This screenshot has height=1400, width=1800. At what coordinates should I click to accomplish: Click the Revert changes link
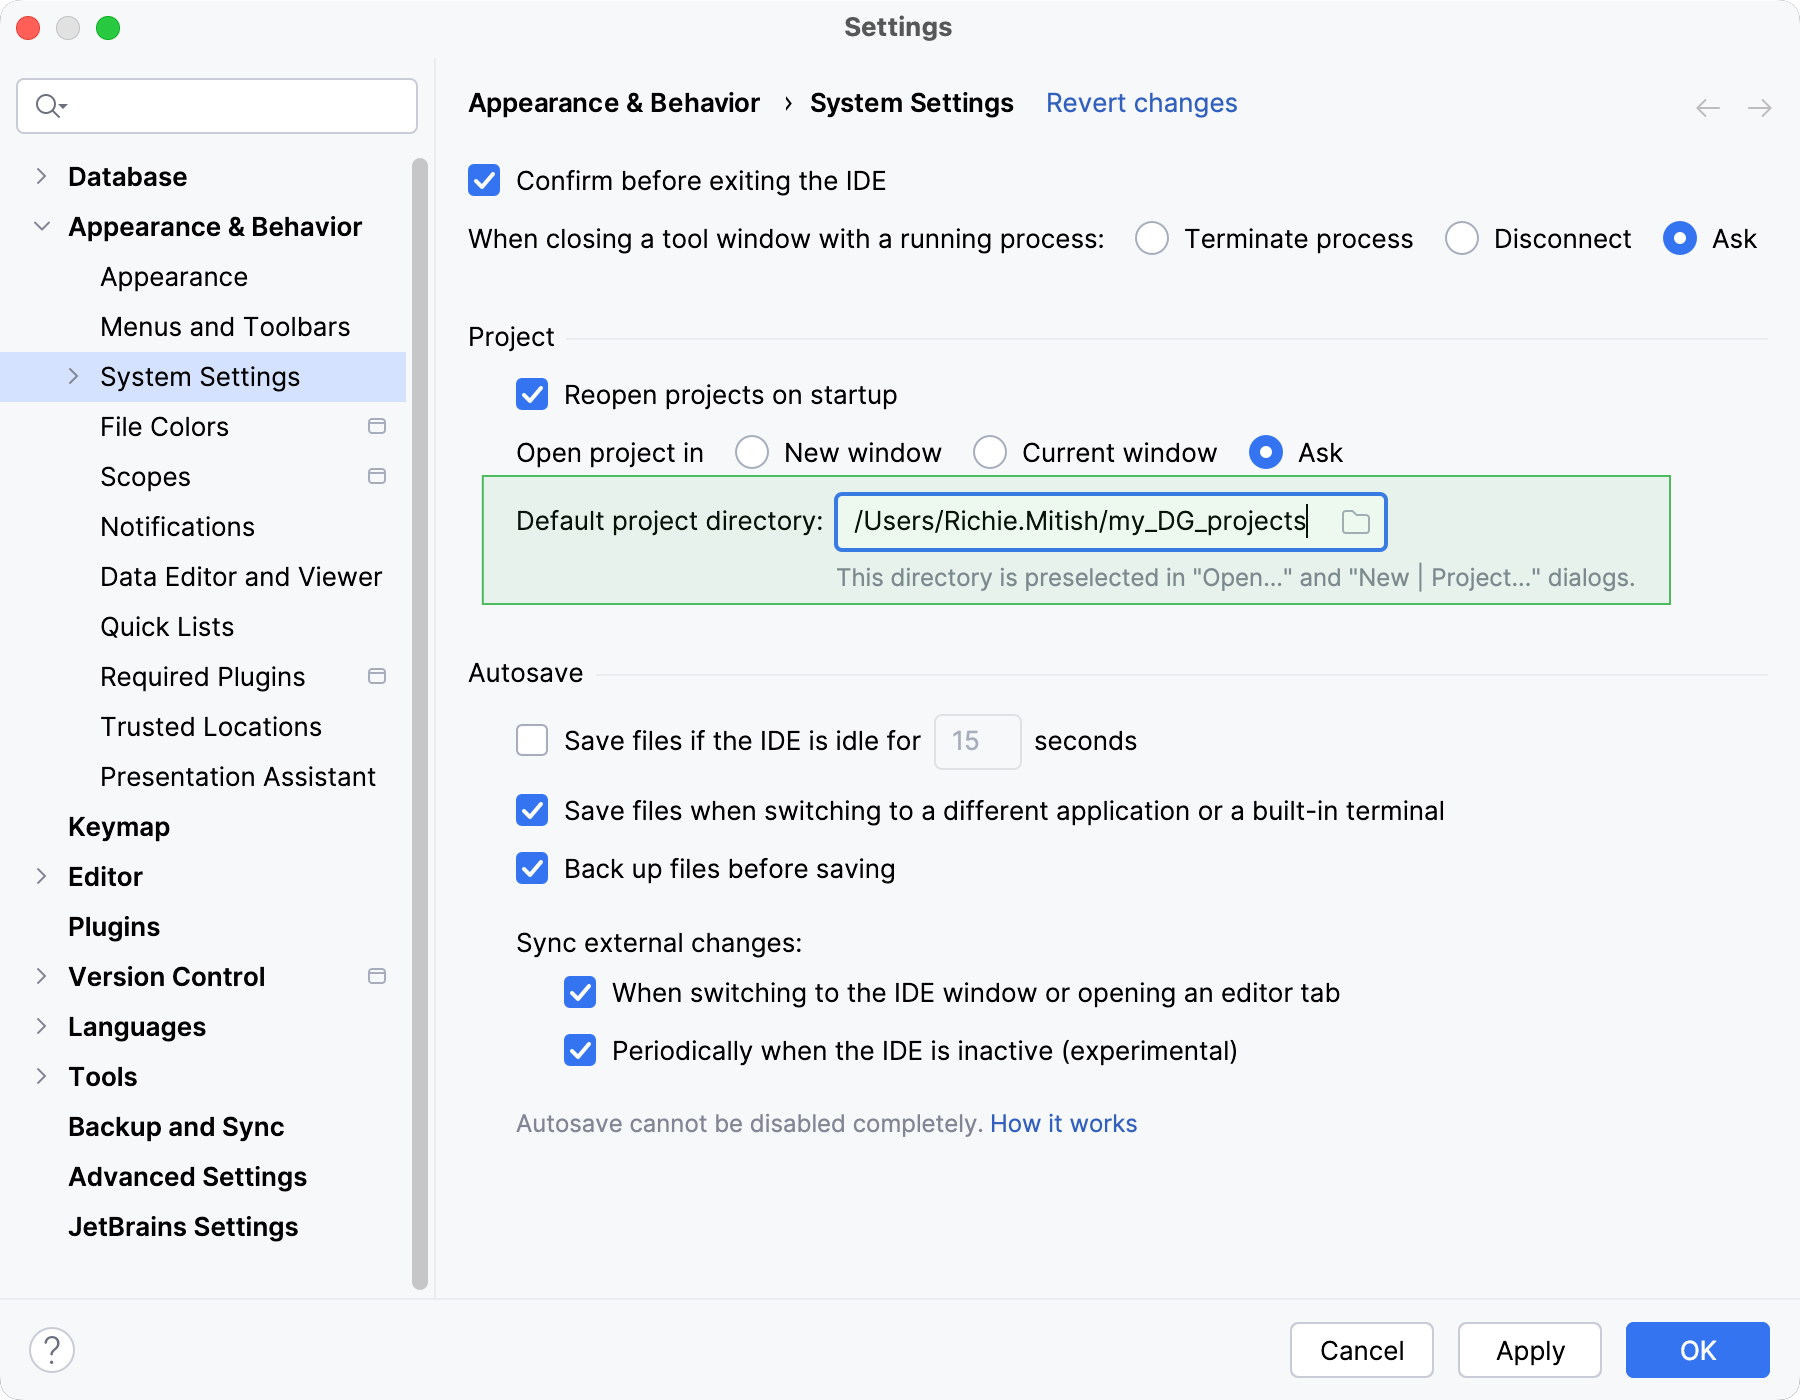(x=1140, y=103)
